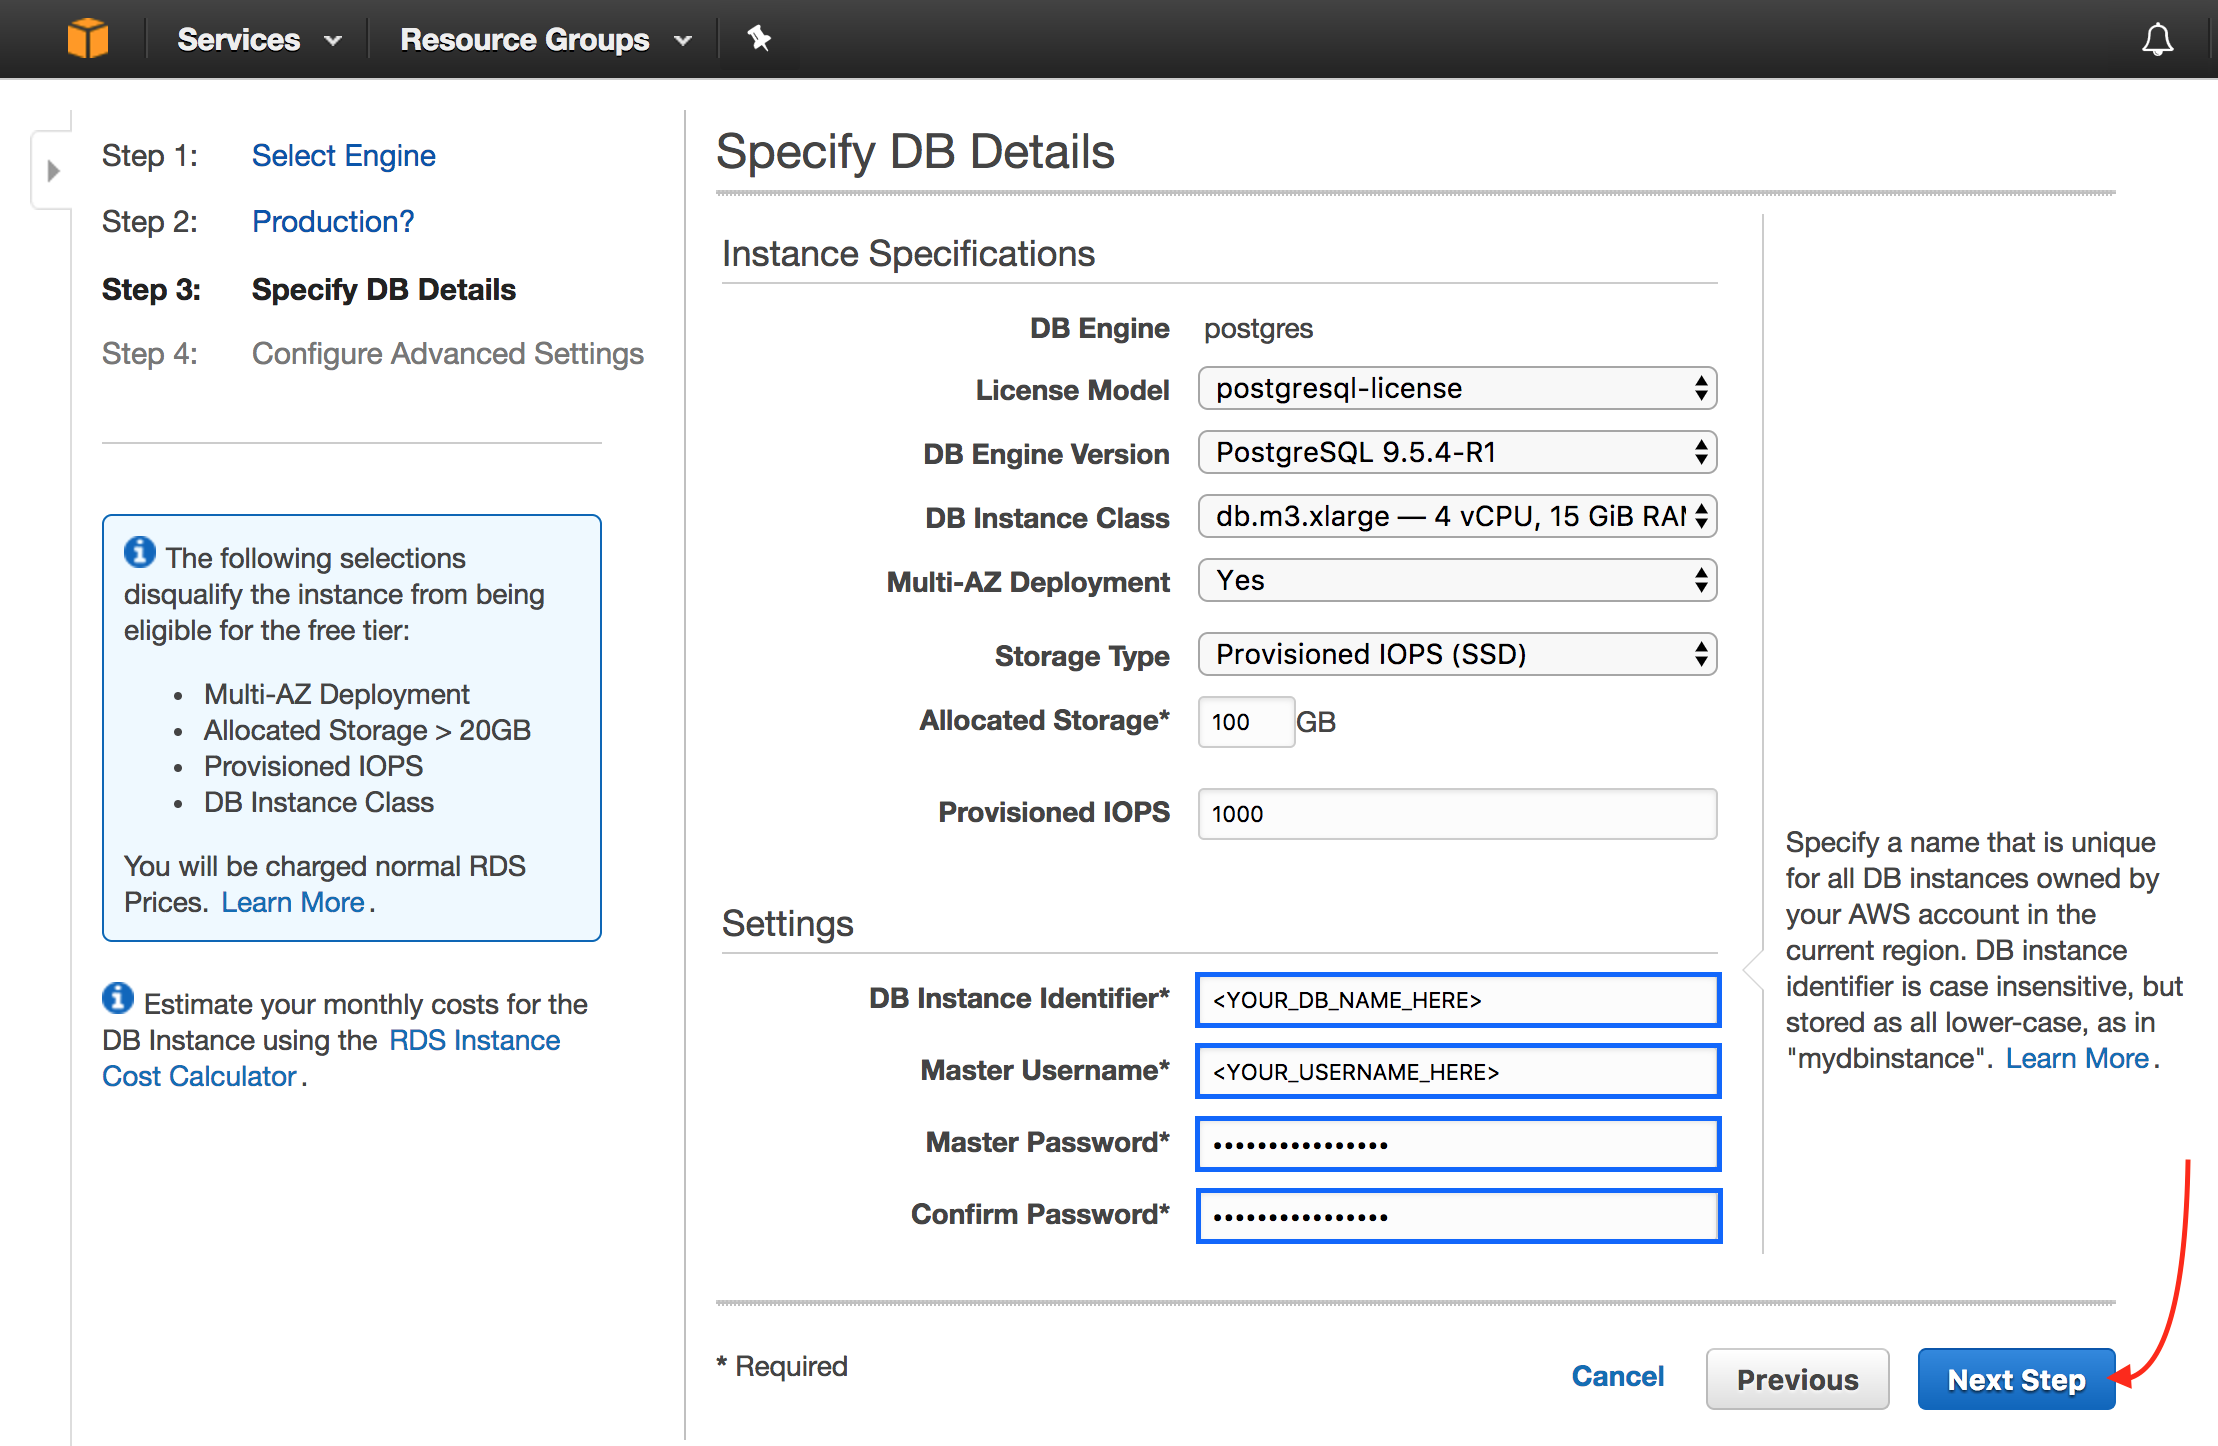This screenshot has height=1446, width=2218.
Task: Click the 'Allocated Storage > 20GB' bullet item
Action: (367, 730)
